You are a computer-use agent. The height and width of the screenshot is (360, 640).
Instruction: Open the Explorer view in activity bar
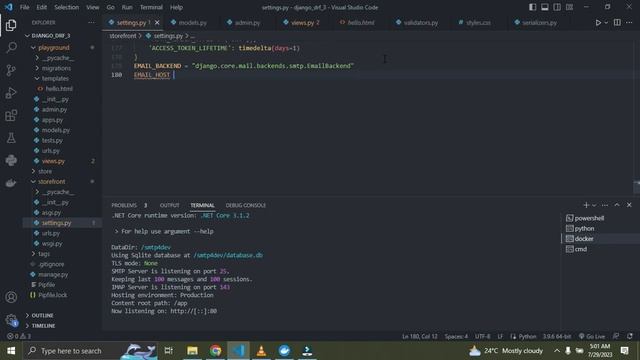11,25
